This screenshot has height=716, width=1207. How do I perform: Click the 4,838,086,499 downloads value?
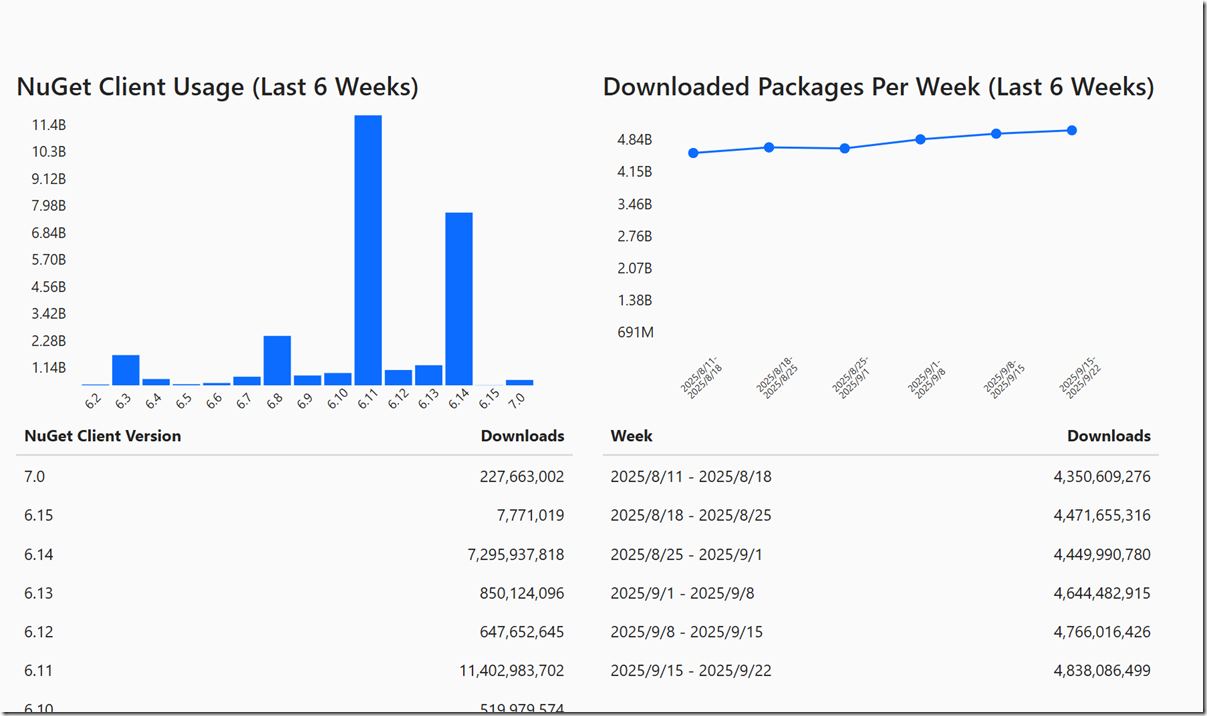point(1101,671)
